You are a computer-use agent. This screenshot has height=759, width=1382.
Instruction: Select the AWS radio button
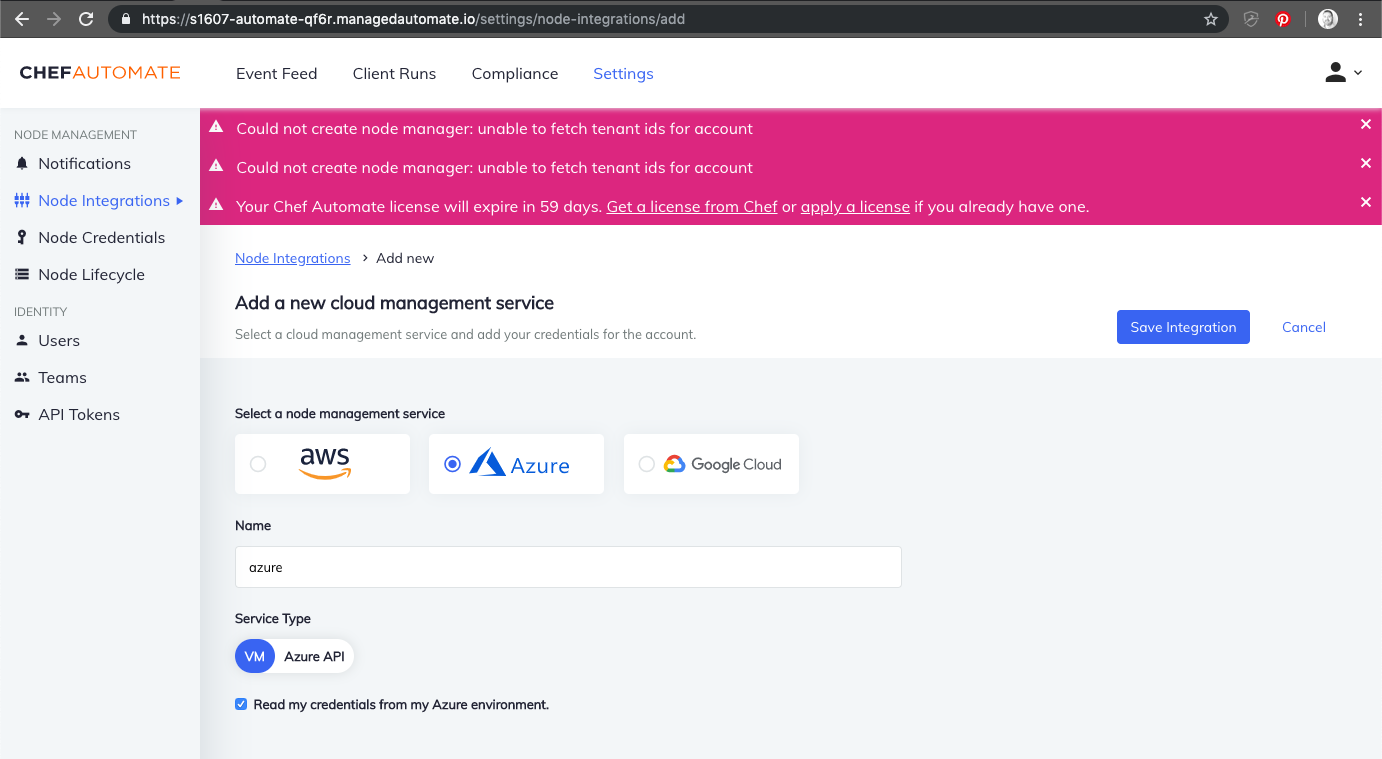click(258, 464)
